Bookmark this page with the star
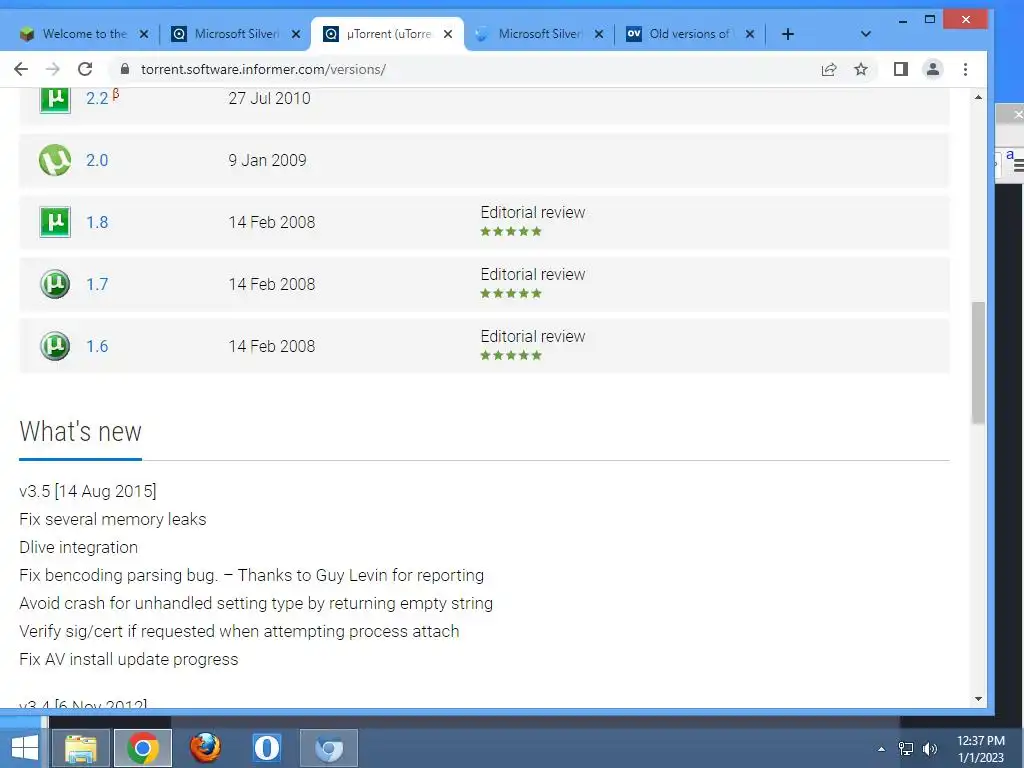This screenshot has width=1024, height=768. click(861, 69)
